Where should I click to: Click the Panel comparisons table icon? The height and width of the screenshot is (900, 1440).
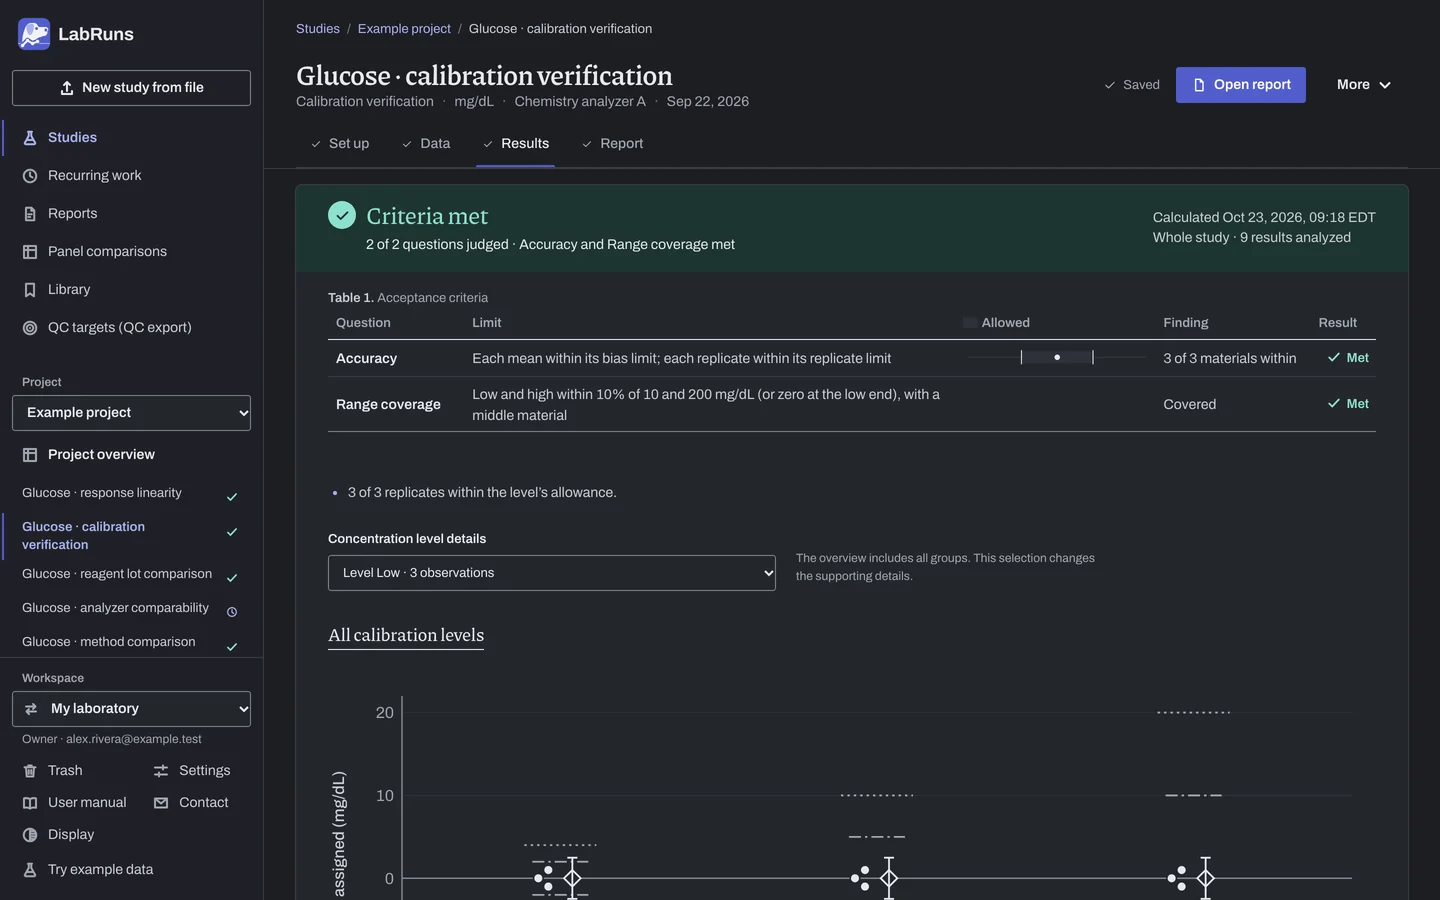pyautogui.click(x=30, y=252)
